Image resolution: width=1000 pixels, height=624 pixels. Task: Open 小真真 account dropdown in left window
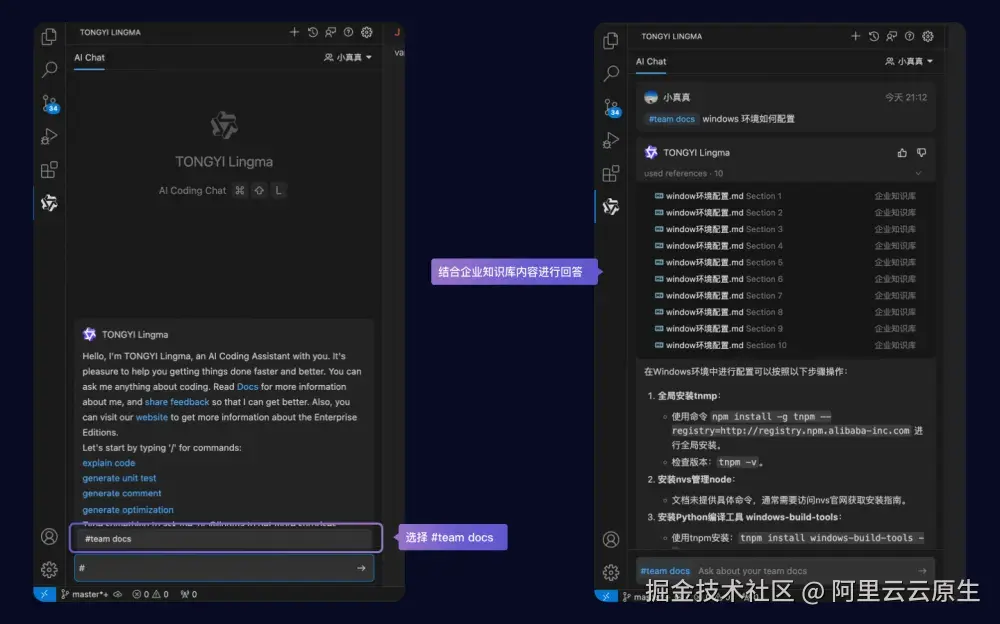pyautogui.click(x=348, y=57)
